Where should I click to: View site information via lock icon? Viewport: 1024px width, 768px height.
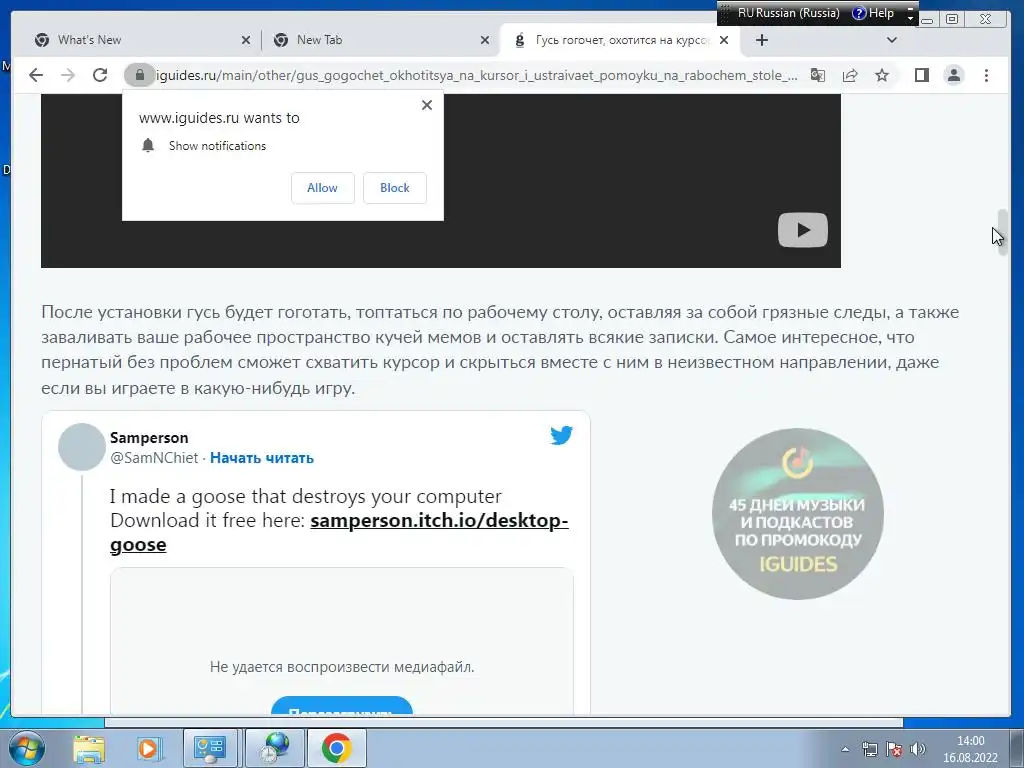139,75
